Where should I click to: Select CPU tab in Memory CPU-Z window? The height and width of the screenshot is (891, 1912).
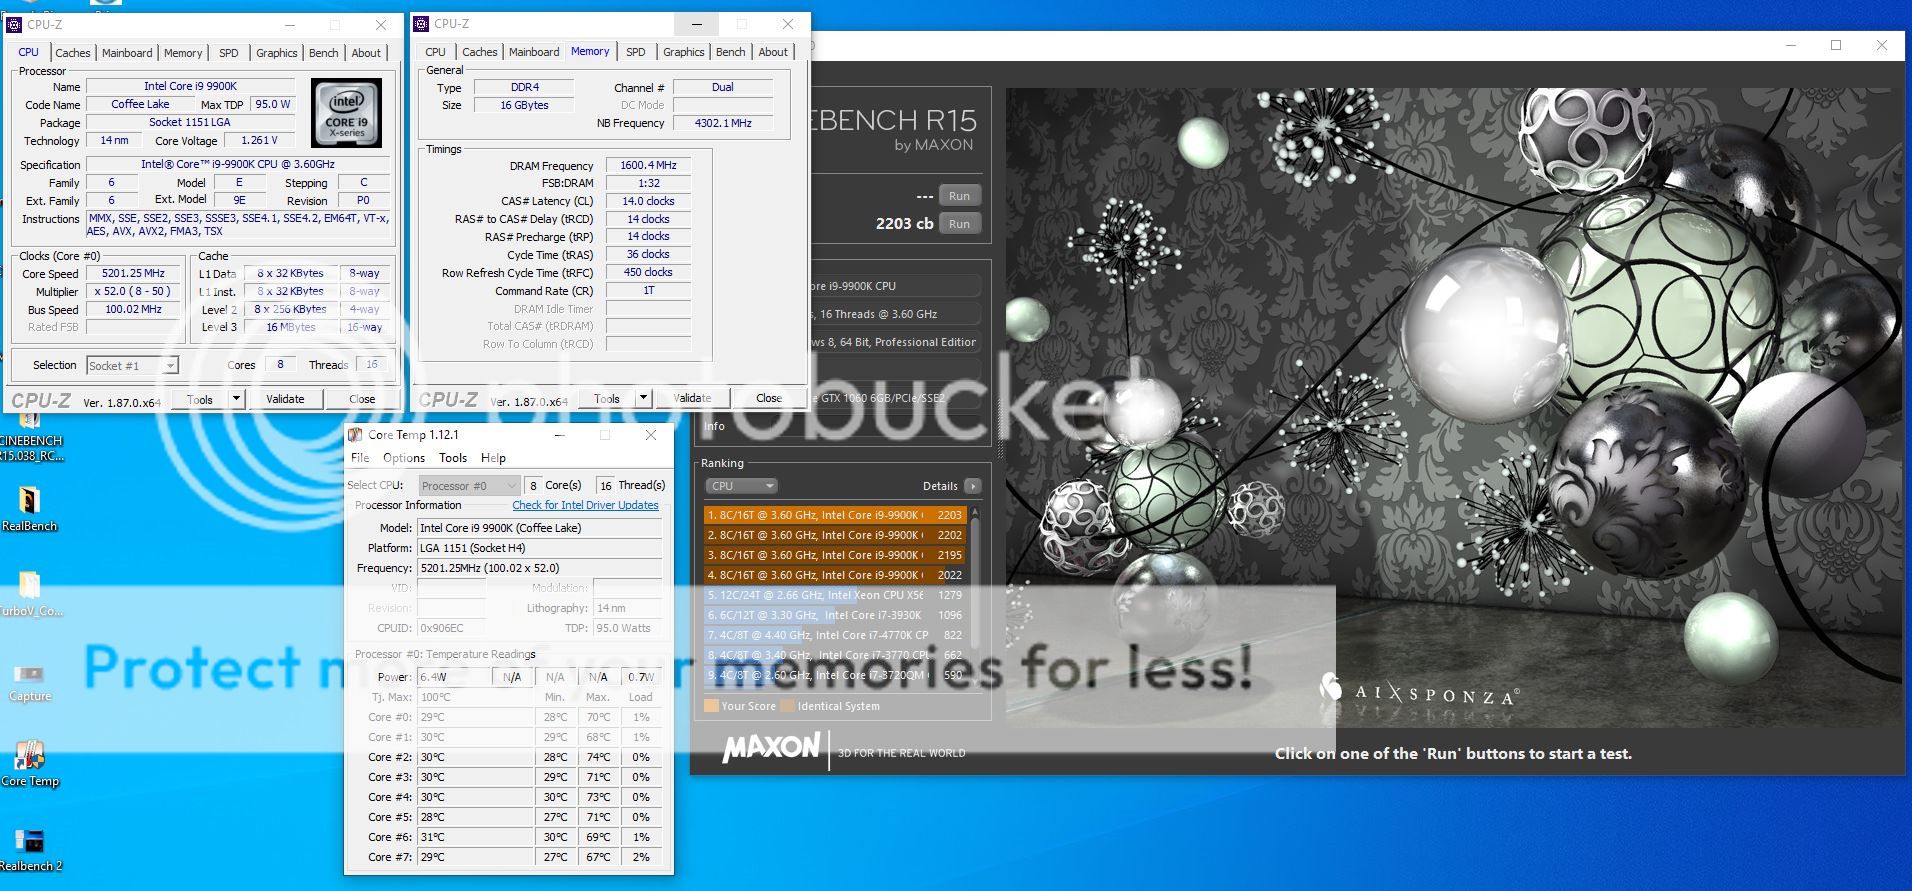(436, 52)
